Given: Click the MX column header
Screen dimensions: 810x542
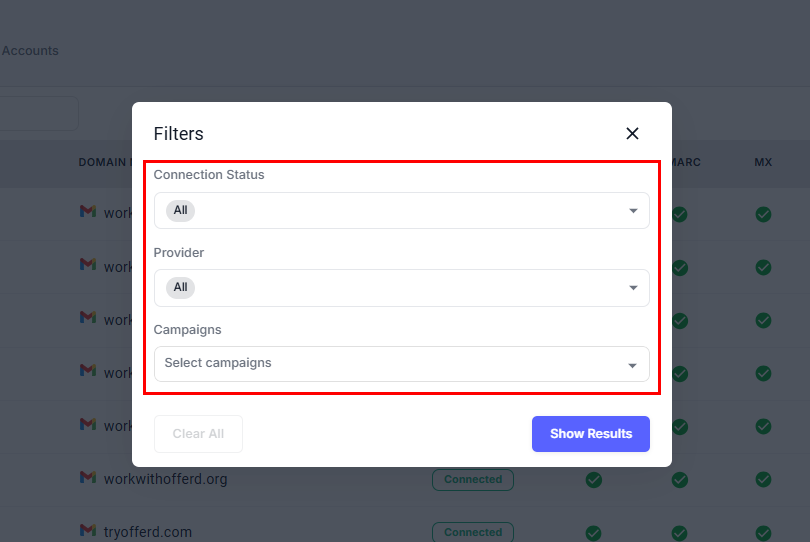Looking at the screenshot, I should pos(763,162).
